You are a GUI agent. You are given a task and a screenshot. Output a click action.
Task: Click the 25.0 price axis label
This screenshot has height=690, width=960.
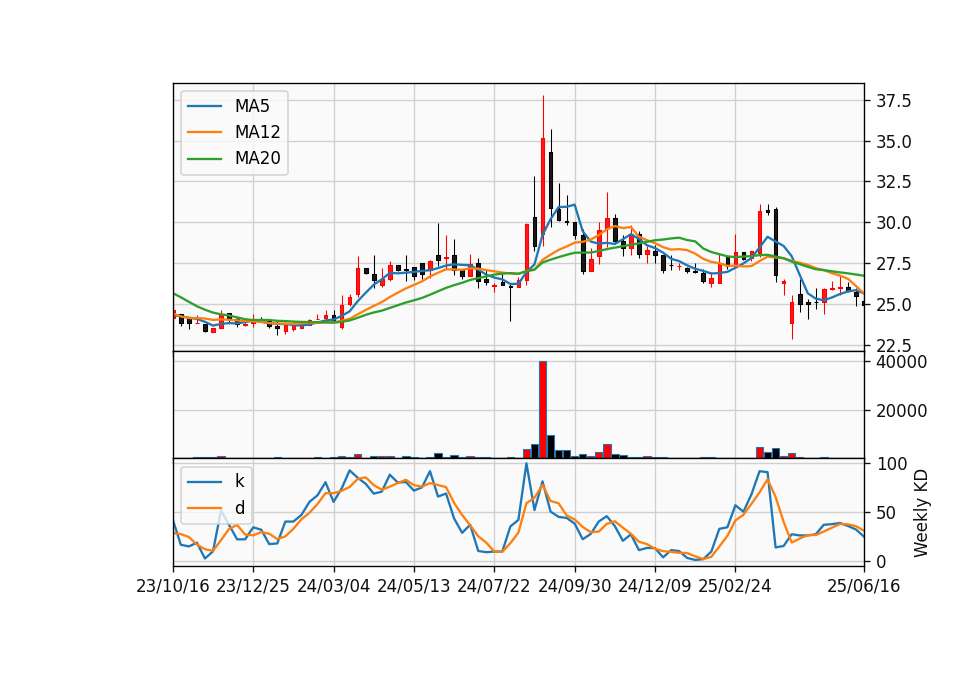pos(894,304)
